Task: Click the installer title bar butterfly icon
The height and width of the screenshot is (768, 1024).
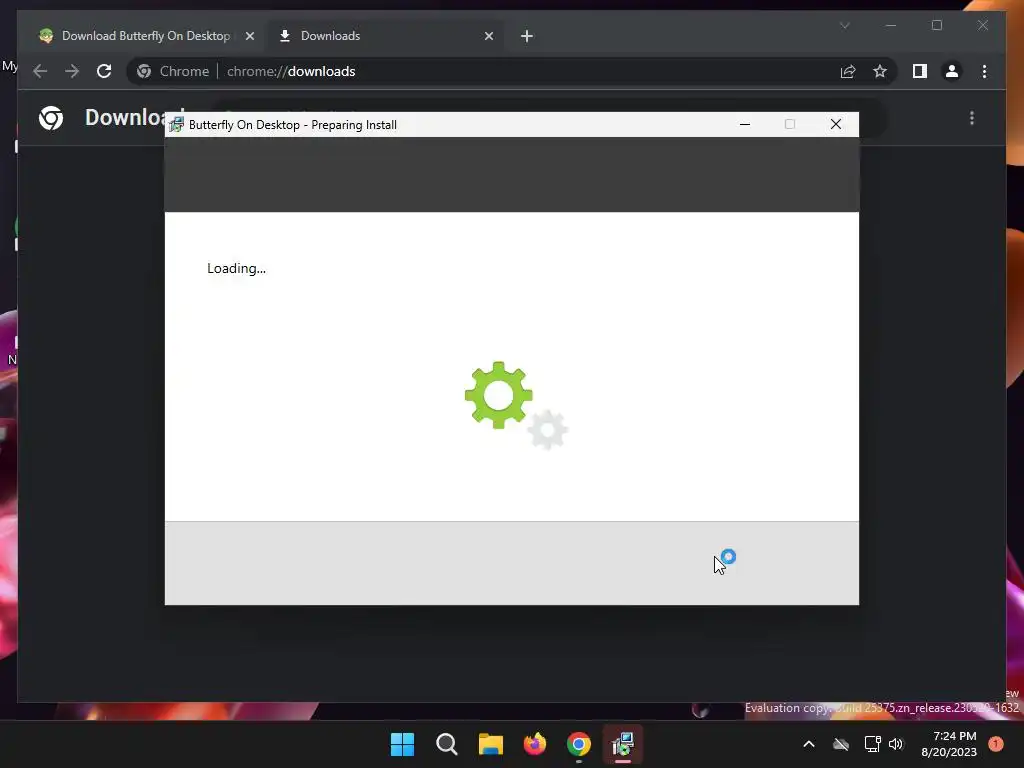Action: (x=176, y=124)
